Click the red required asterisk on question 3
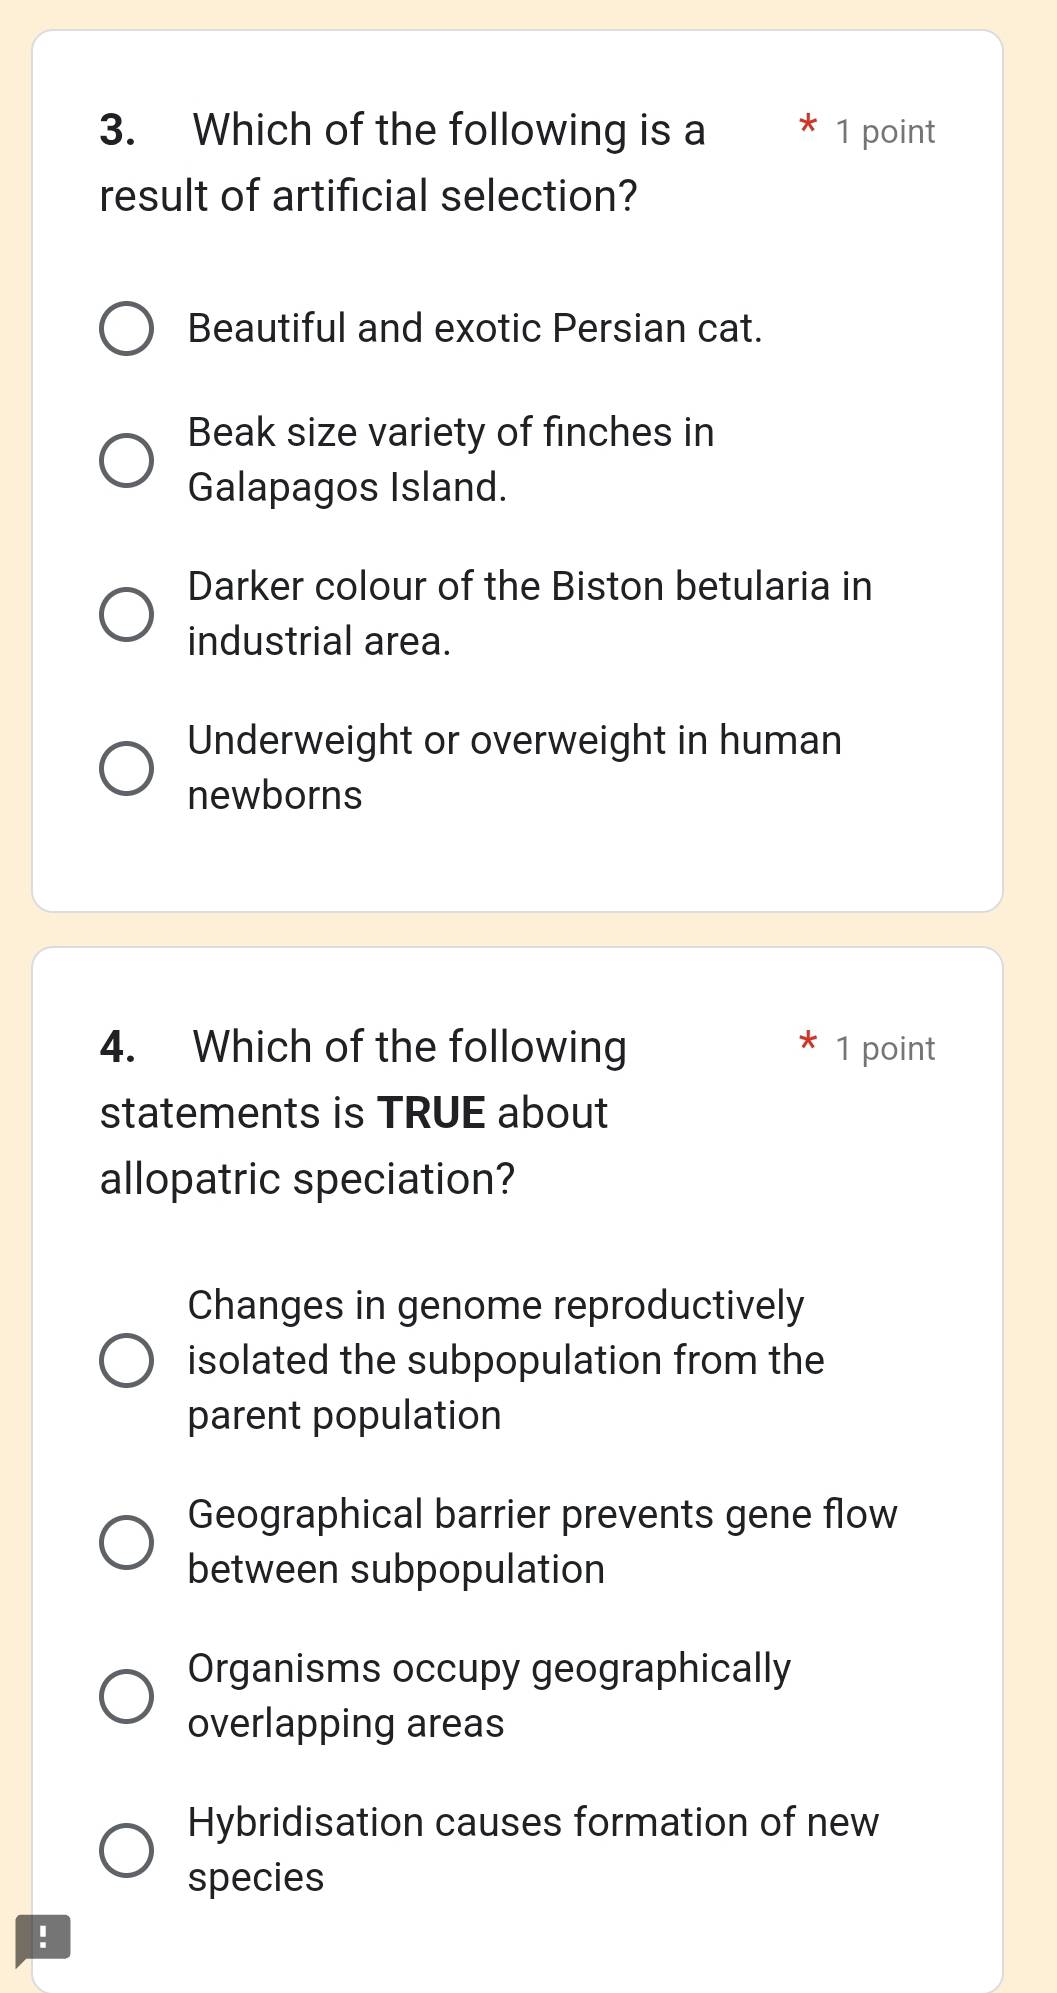Screen dimensions: 1057x1993 tap(809, 126)
